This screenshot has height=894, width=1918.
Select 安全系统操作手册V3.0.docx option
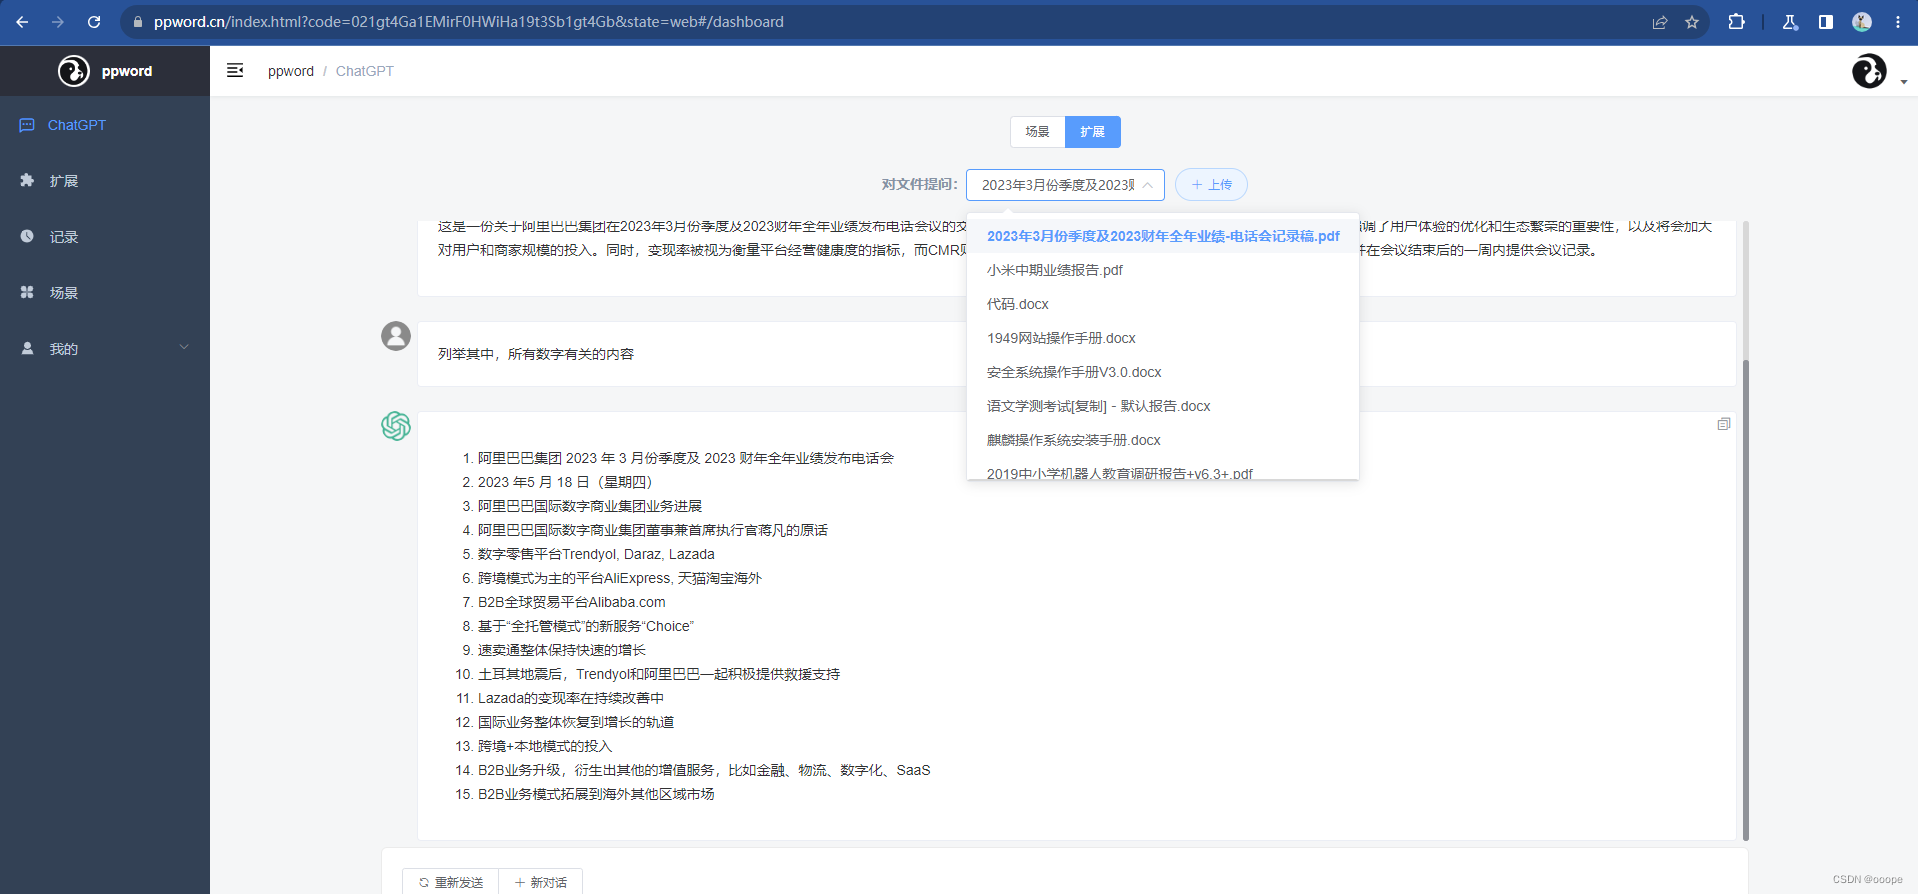[1163, 372]
